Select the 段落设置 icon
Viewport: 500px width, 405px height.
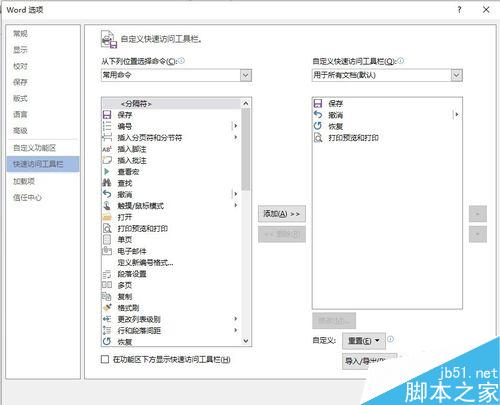[x=107, y=274]
